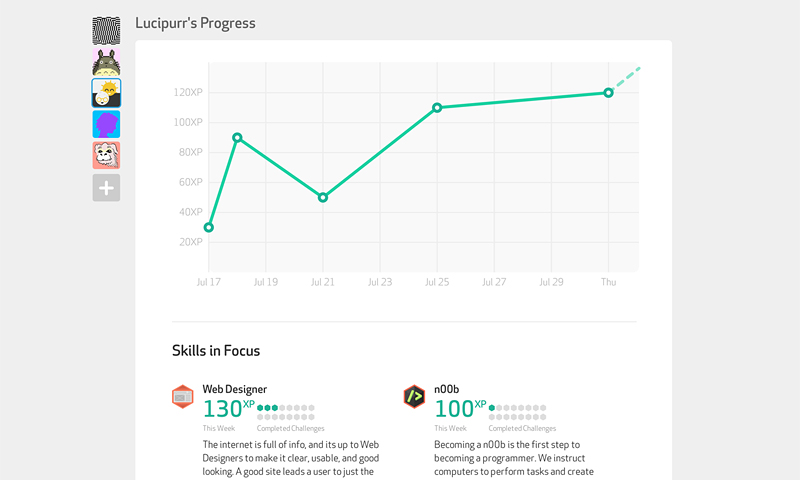Select the Thu data point at 120XP

click(608, 93)
